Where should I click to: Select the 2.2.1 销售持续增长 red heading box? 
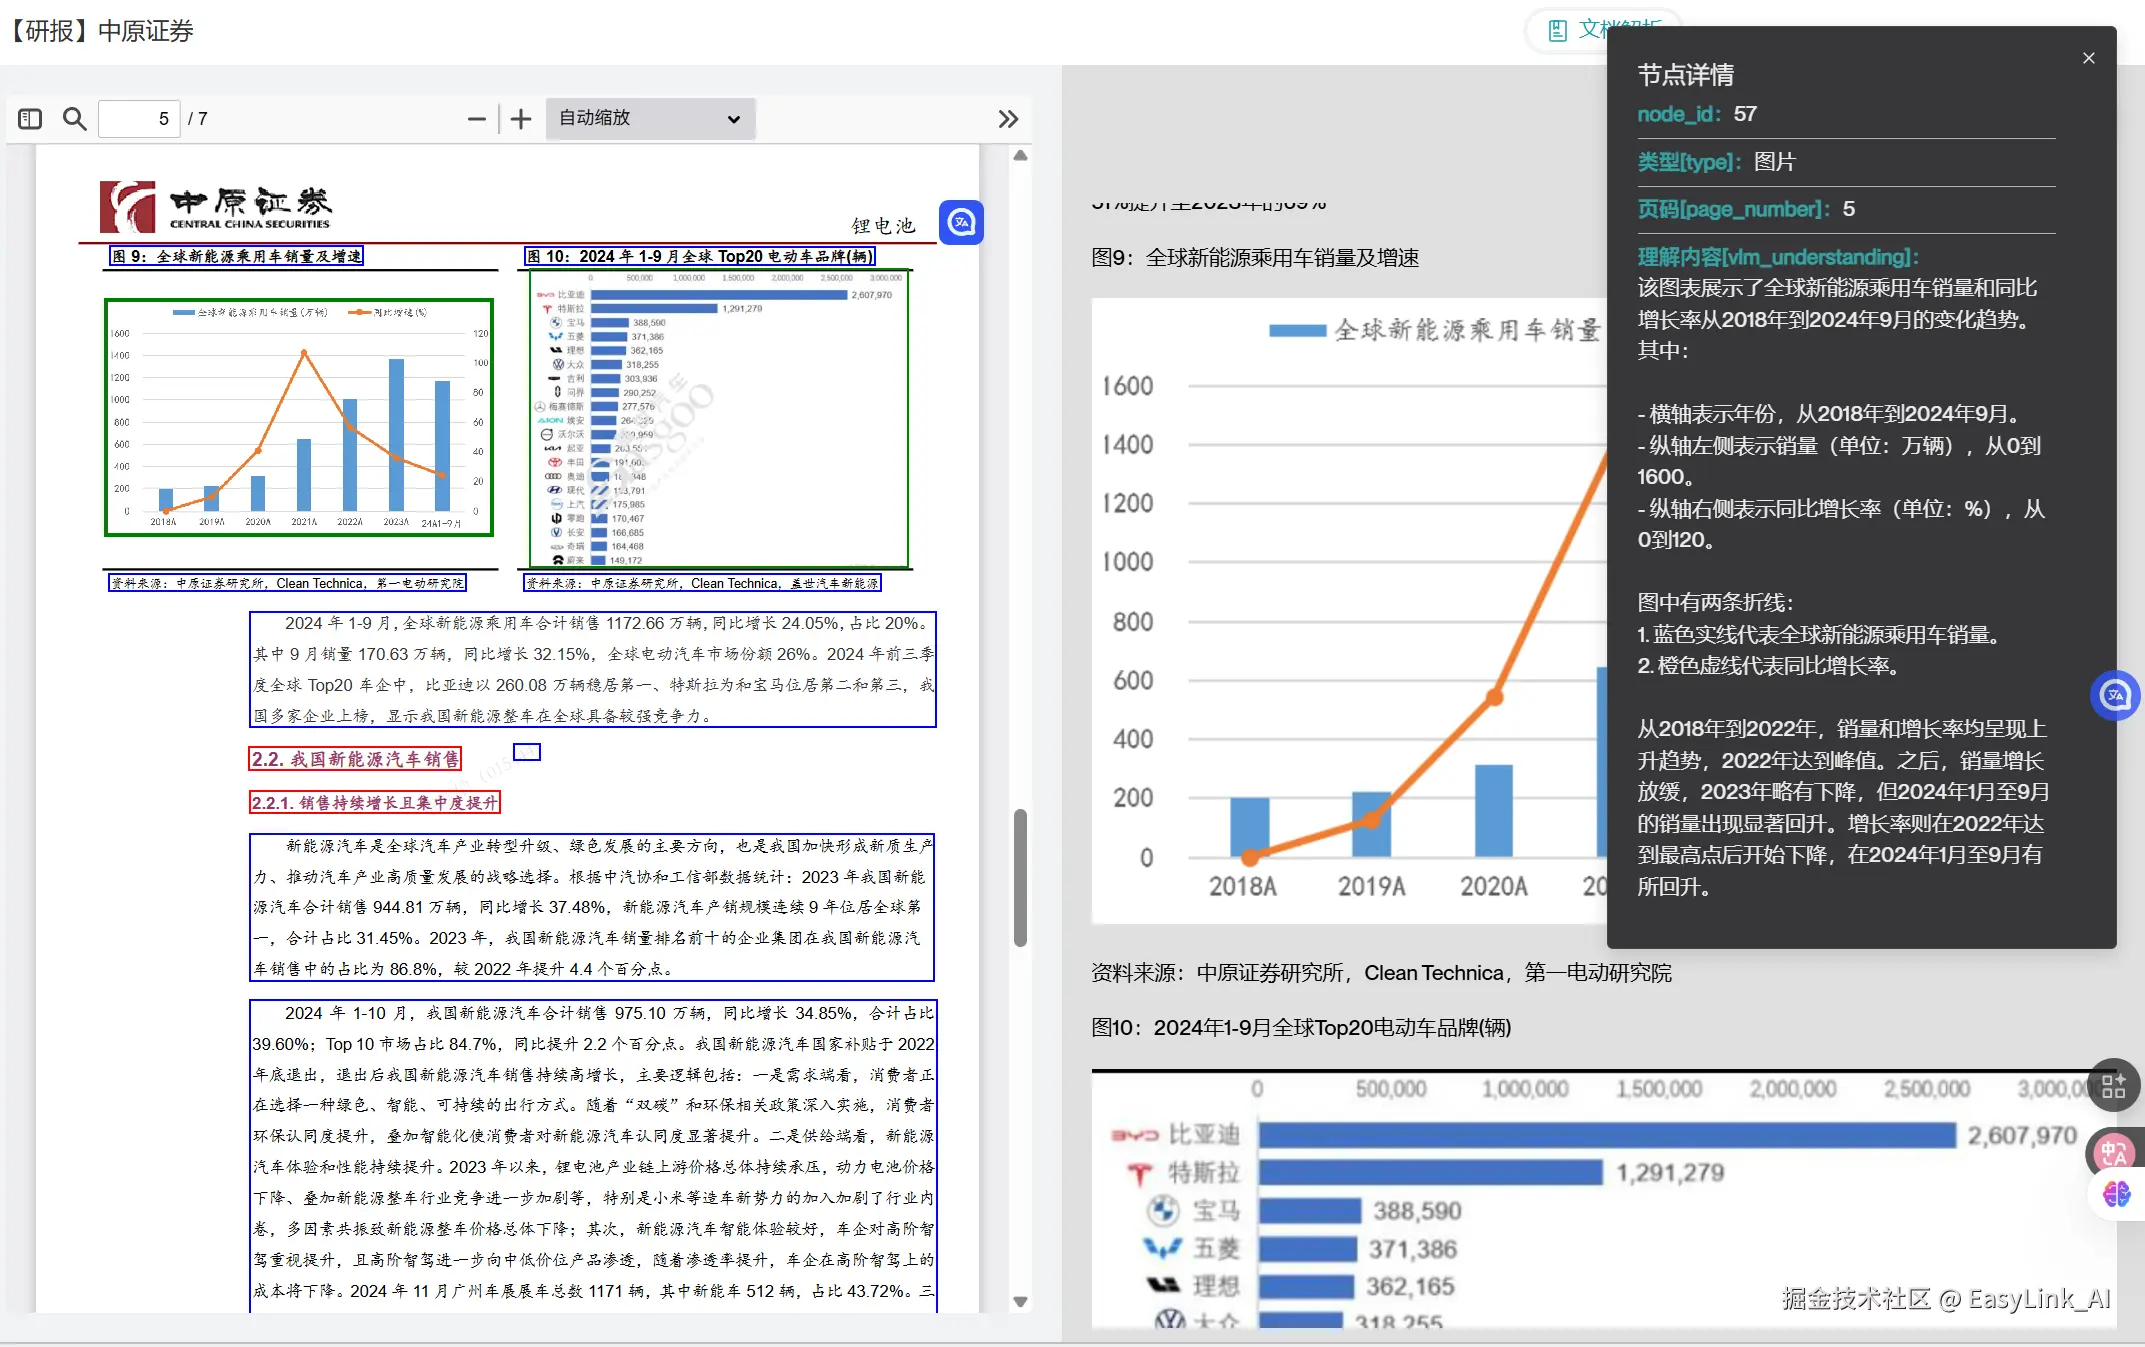tap(374, 802)
